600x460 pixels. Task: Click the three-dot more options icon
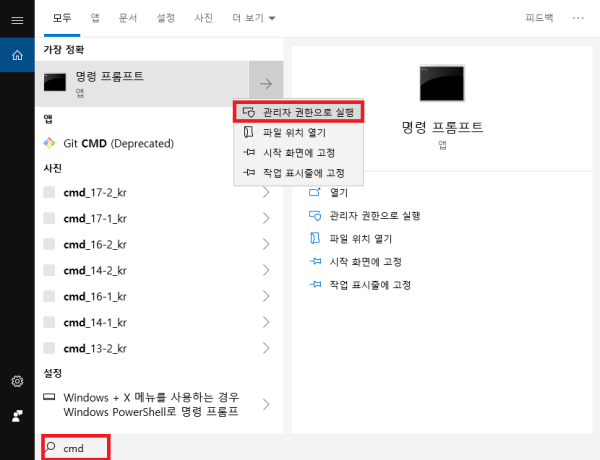pyautogui.click(x=578, y=18)
